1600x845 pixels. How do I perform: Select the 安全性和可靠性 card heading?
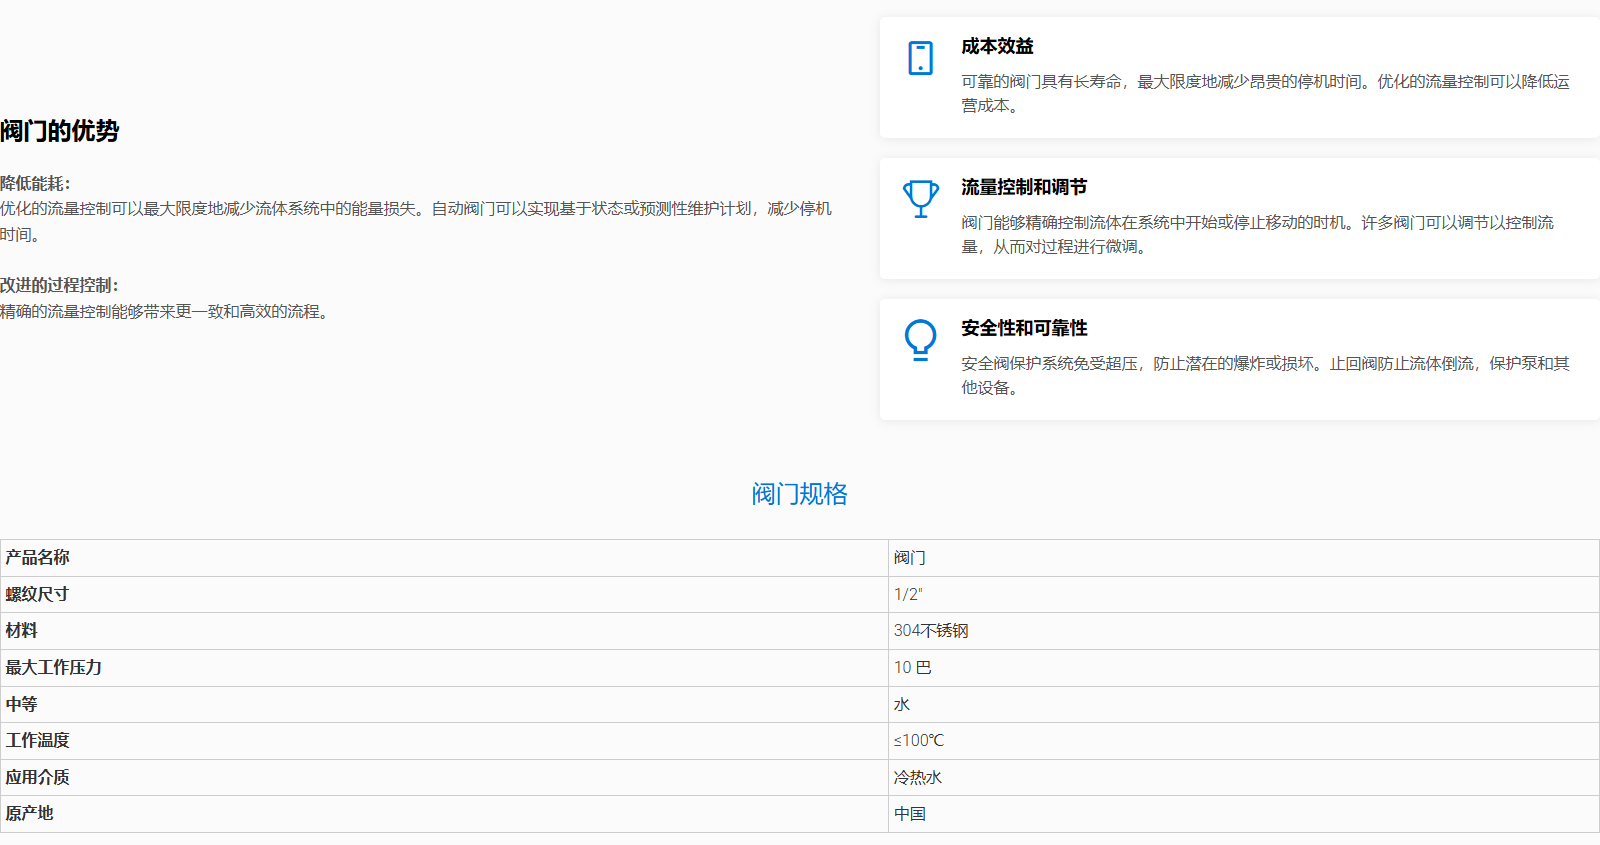coord(1024,328)
